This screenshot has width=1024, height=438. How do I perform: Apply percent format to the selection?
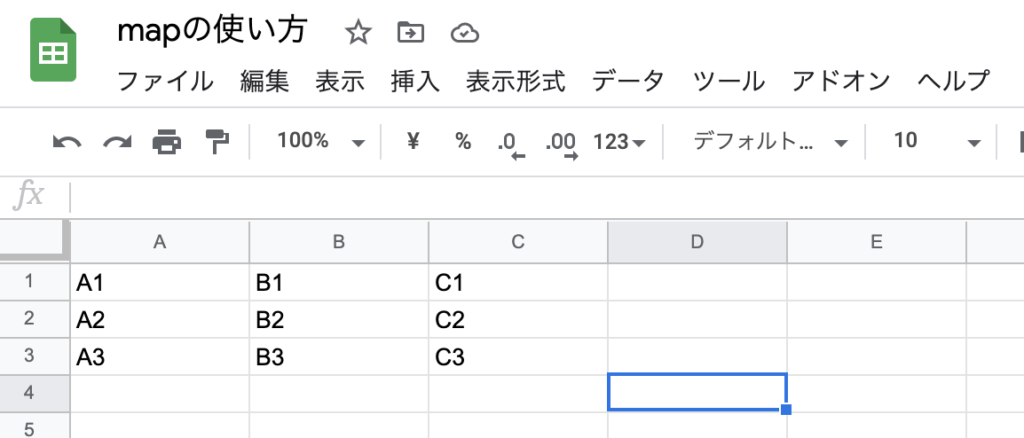click(x=463, y=140)
